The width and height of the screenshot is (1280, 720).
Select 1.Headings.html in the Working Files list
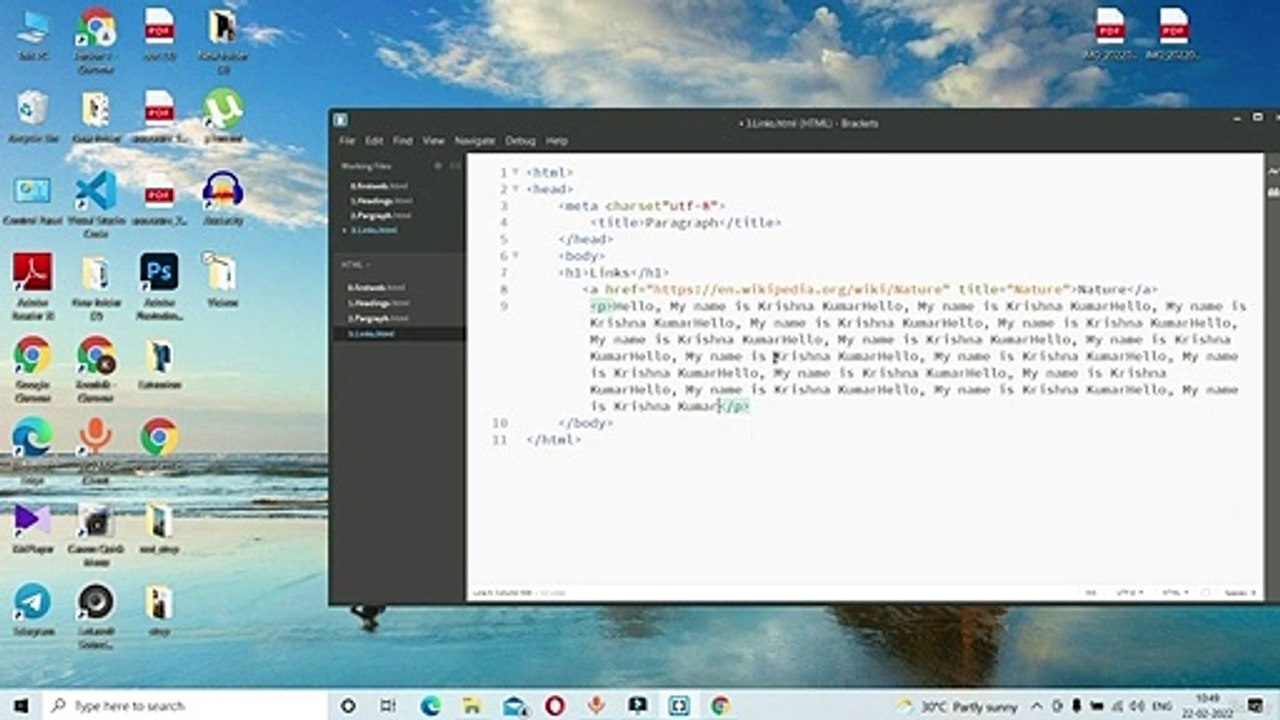[x=380, y=200]
